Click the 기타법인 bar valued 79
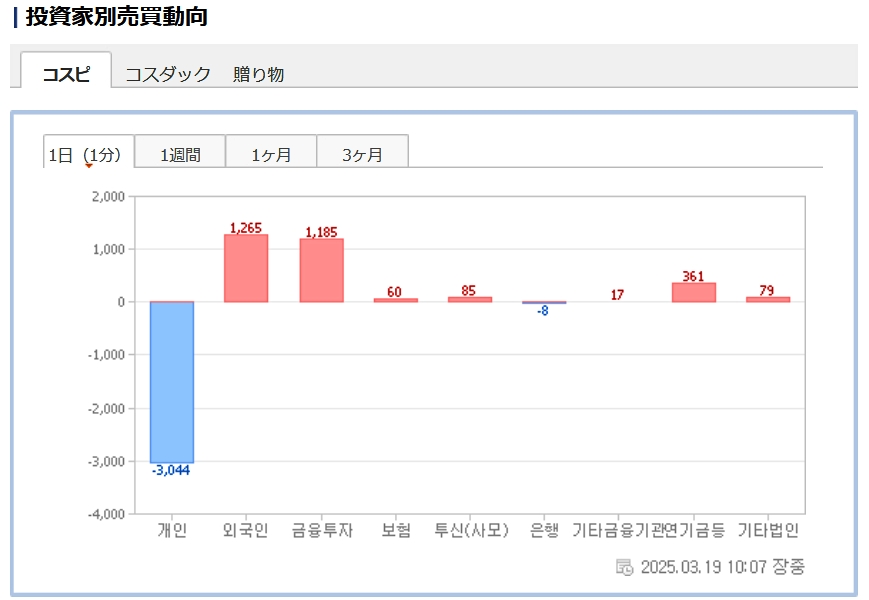The width and height of the screenshot is (869, 600). tap(767, 299)
